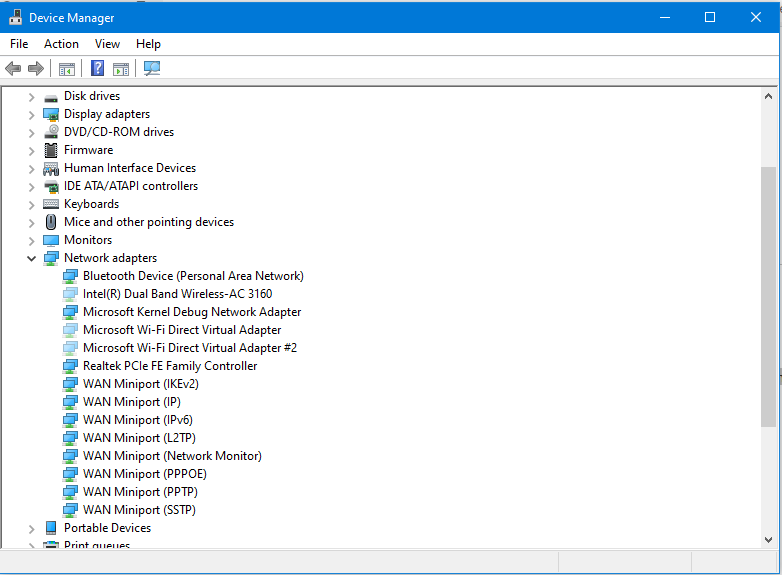Expand the Firmware node

pos(31,151)
